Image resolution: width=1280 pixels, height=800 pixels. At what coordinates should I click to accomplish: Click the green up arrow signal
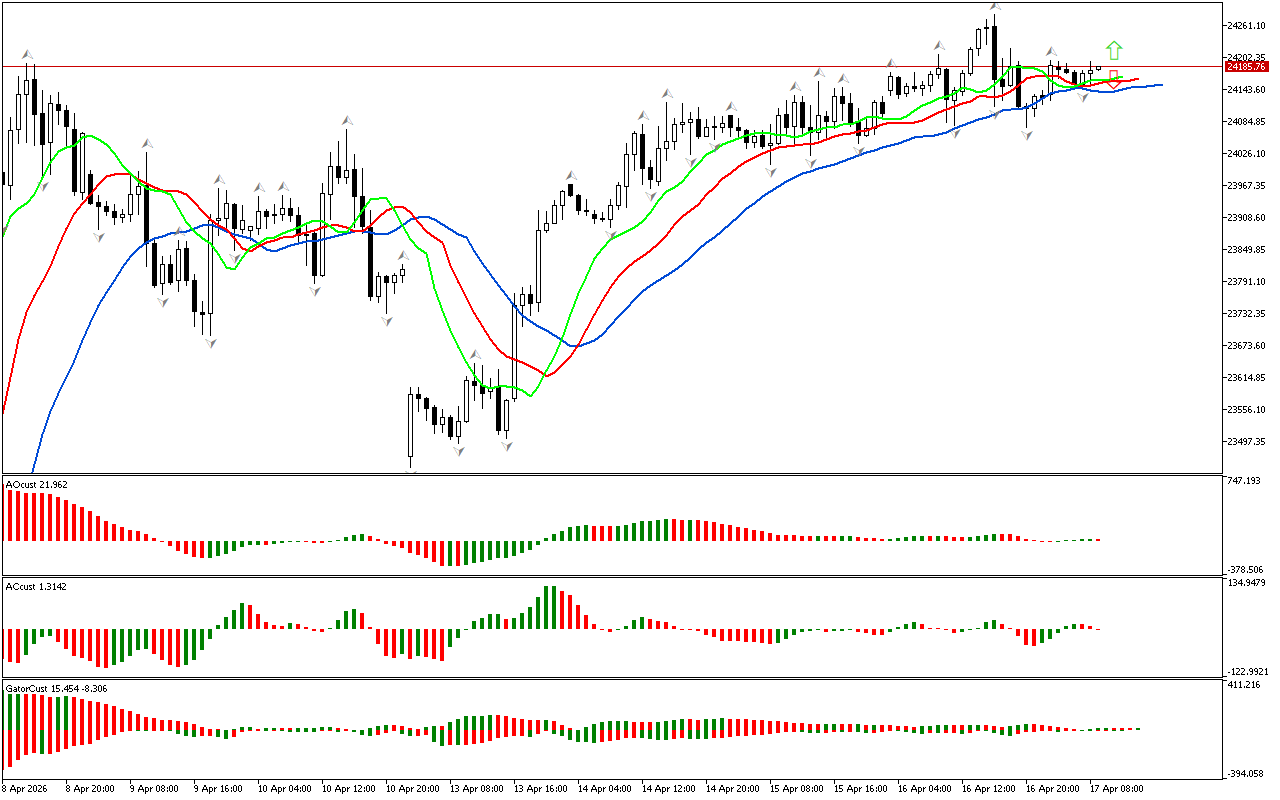pyautogui.click(x=1114, y=50)
